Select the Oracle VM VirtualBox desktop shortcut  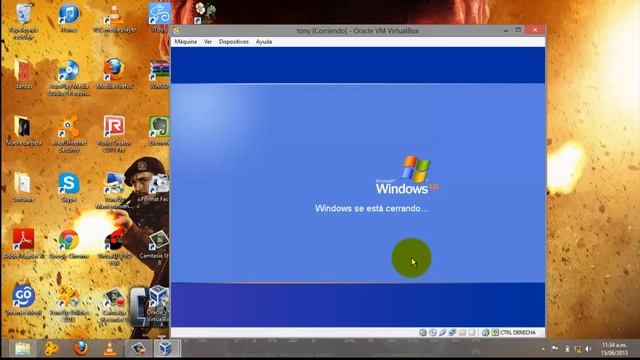pos(158,304)
